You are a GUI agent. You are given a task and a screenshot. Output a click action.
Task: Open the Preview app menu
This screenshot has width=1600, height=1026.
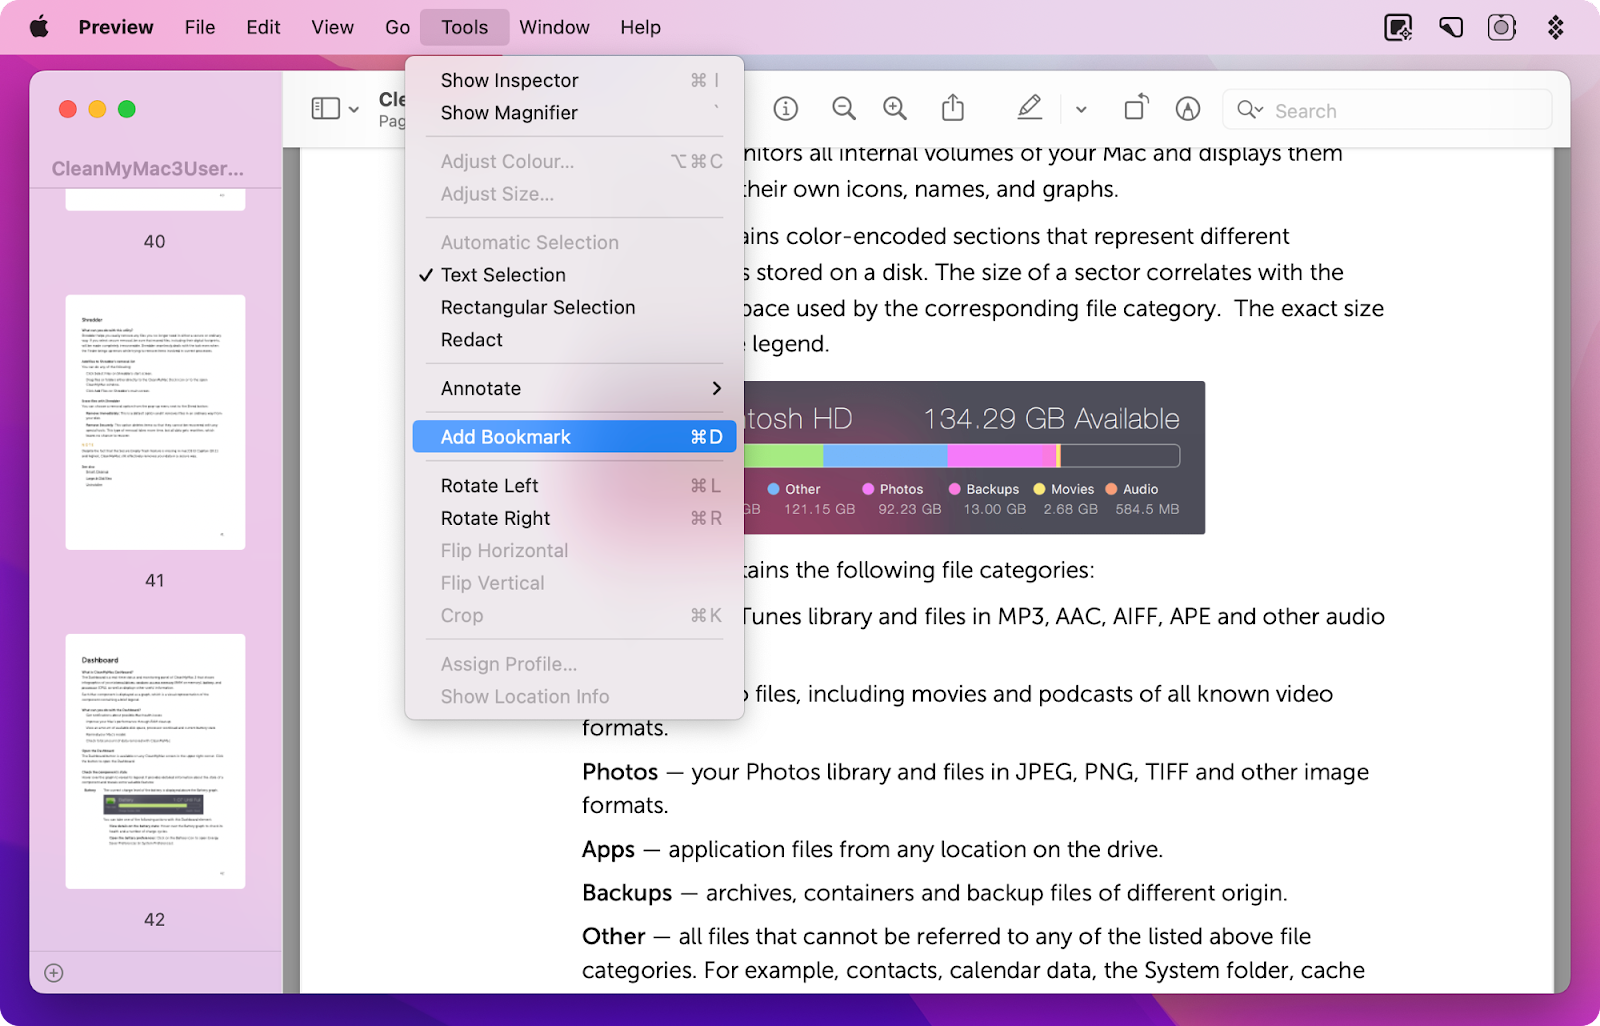[x=116, y=27]
